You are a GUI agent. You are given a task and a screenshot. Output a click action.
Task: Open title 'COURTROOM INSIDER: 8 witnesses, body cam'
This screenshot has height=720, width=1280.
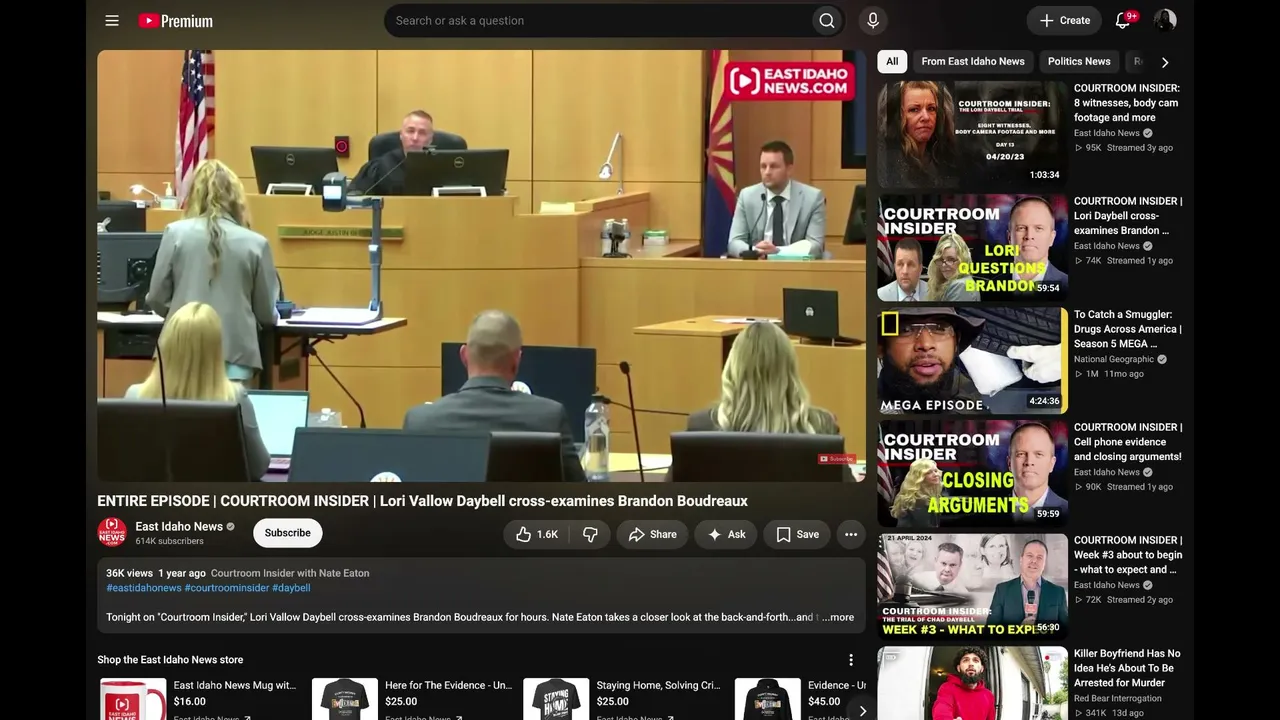pyautogui.click(x=1127, y=103)
